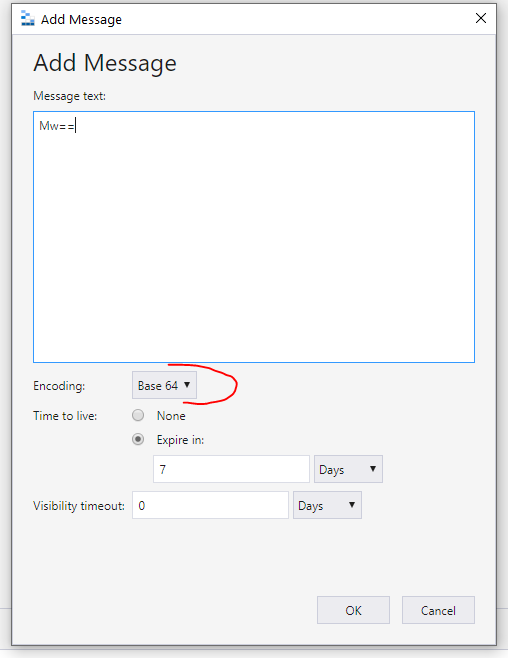Click the Time to live: label
The width and height of the screenshot is (508, 658).
tap(65, 416)
